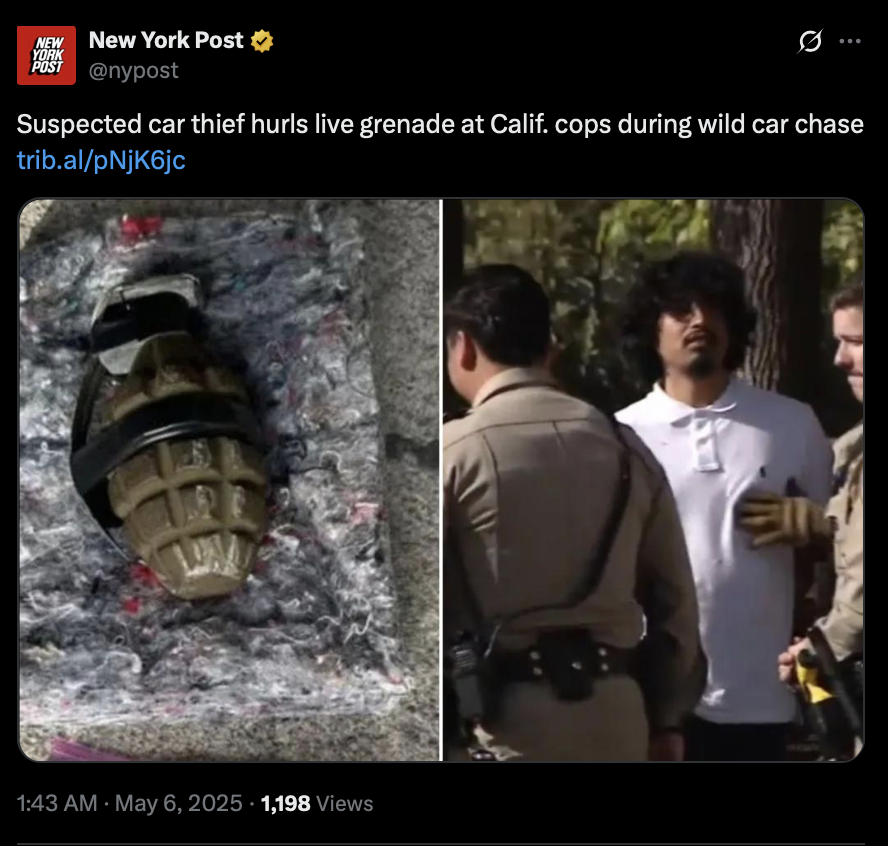Open the arrest photo on the right
888x846 pixels.
click(654, 480)
